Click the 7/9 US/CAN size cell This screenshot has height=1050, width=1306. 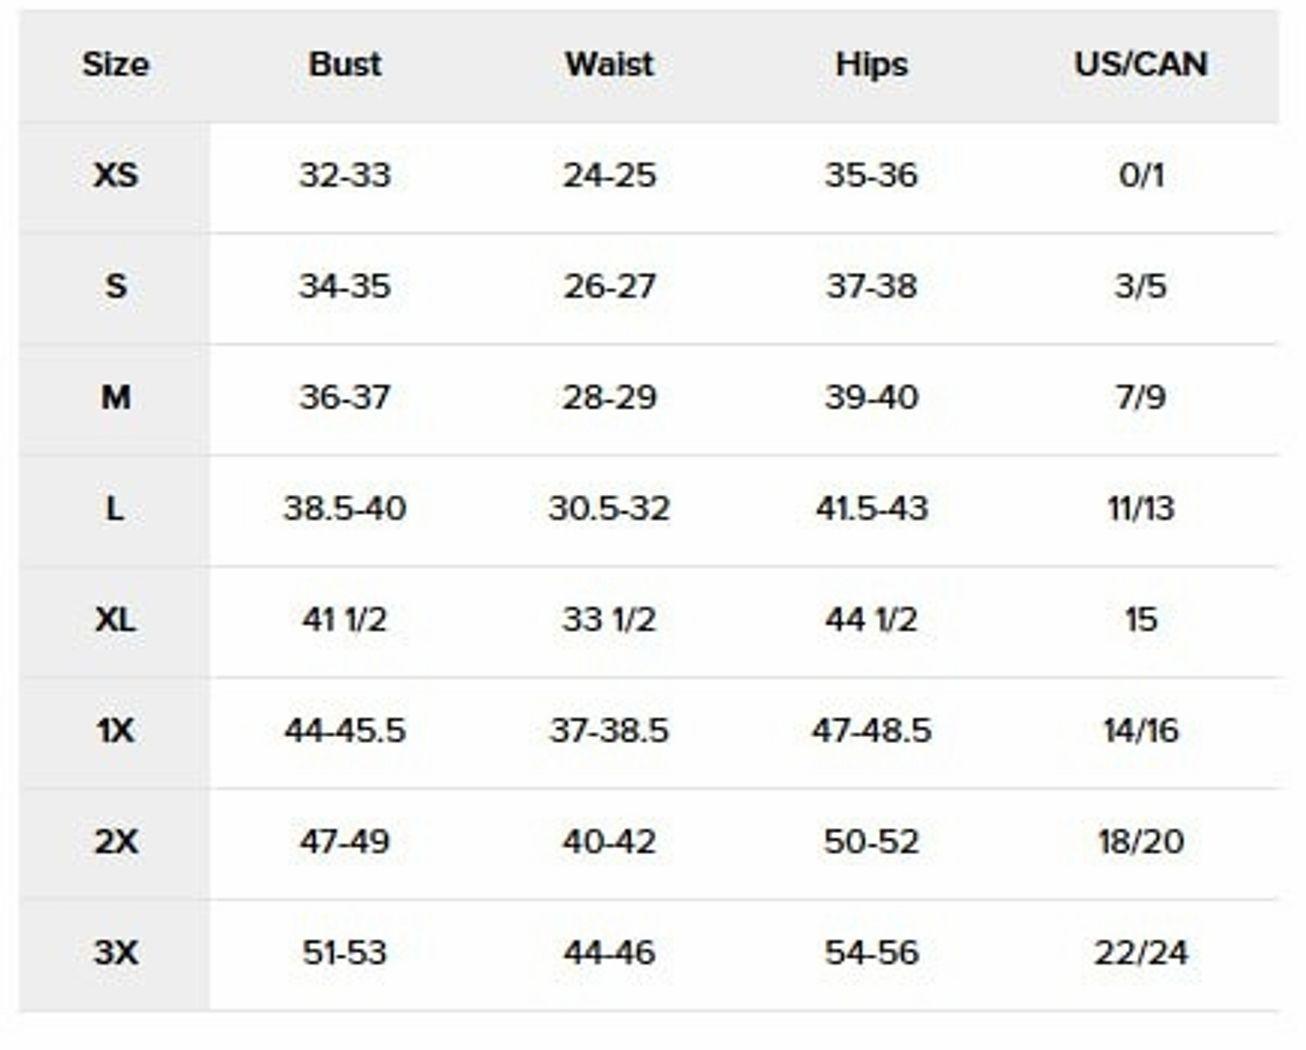click(x=1140, y=398)
